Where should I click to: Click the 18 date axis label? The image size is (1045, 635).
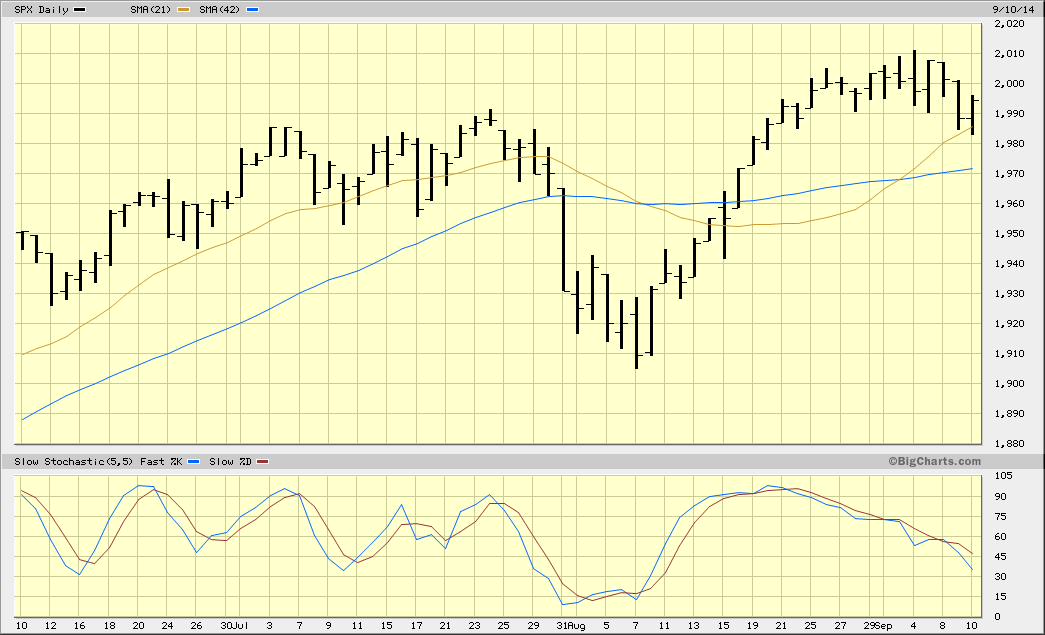(x=109, y=626)
